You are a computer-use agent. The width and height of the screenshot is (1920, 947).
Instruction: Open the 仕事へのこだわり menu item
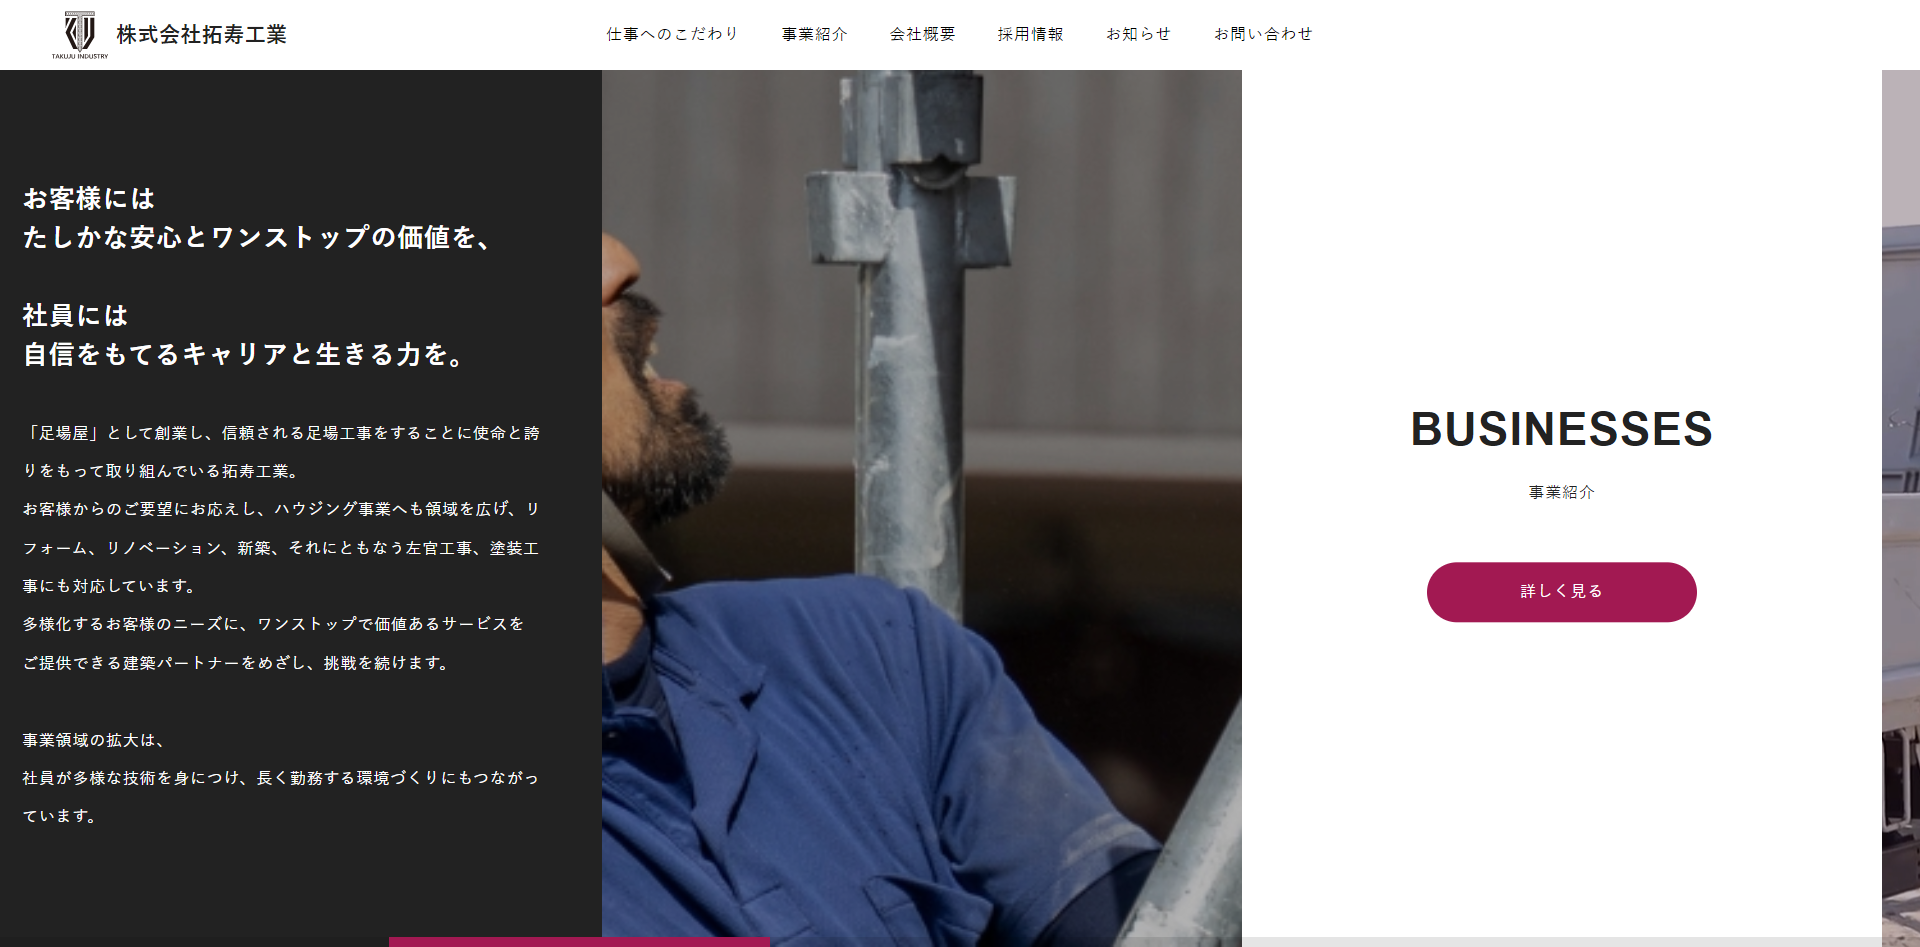[x=673, y=34]
